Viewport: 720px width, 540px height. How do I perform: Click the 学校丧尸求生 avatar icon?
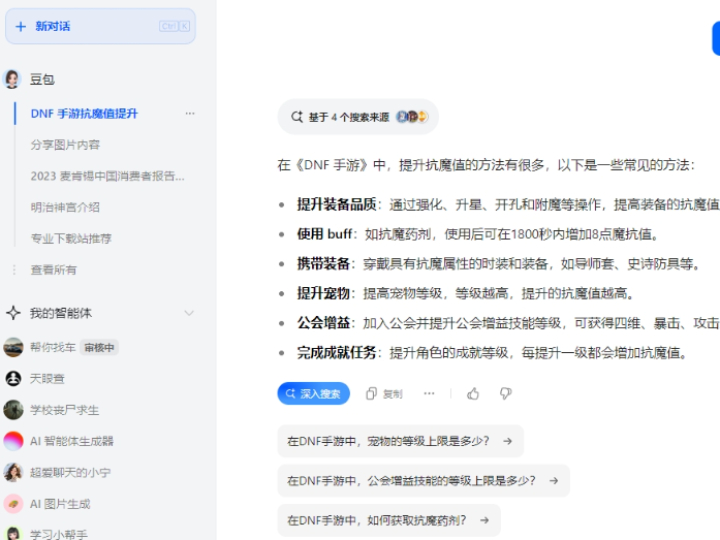[x=13, y=410]
